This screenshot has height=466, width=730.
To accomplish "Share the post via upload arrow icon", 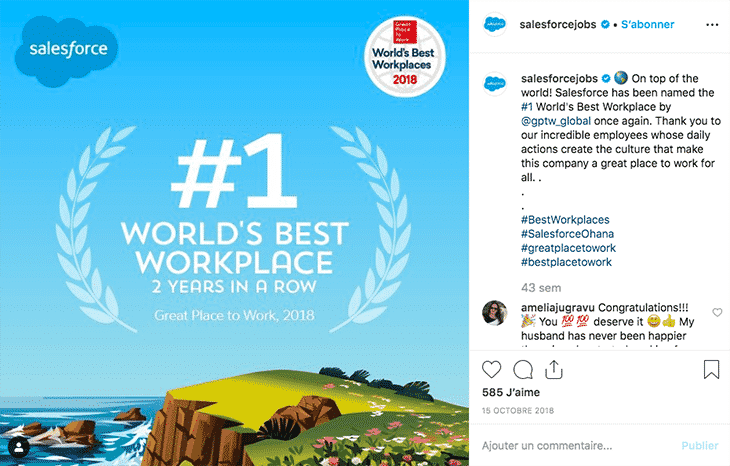I will pyautogui.click(x=554, y=370).
